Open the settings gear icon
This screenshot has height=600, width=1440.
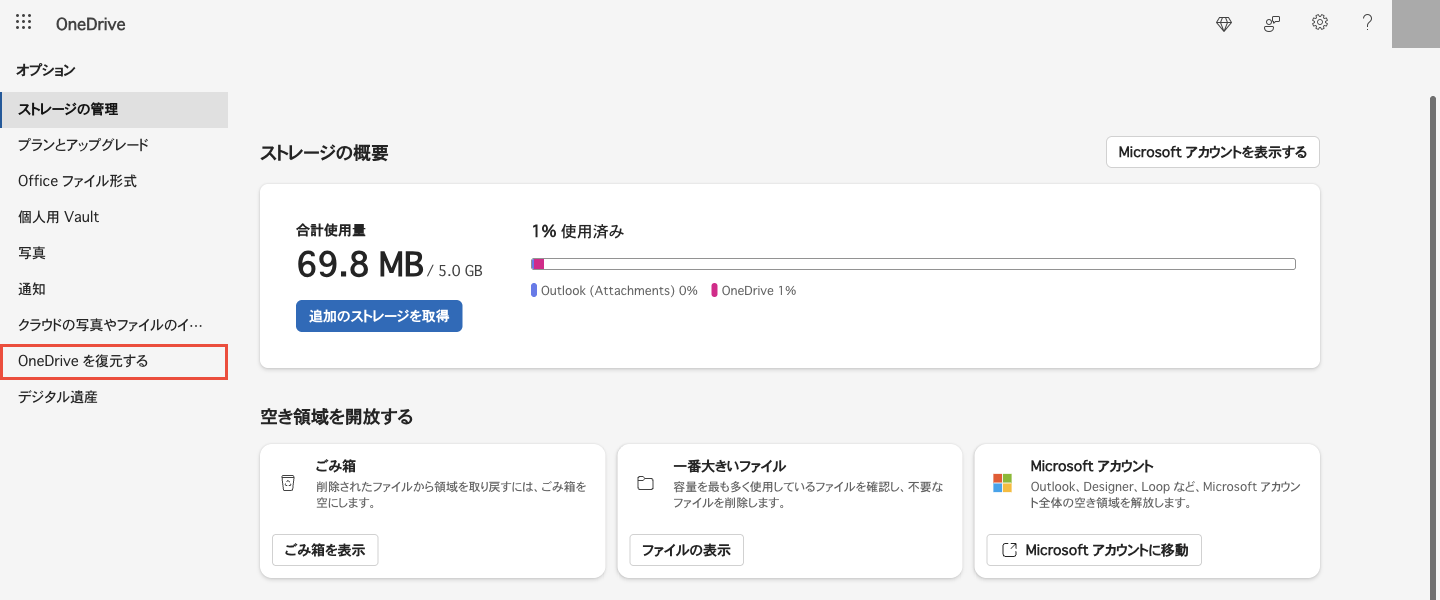[x=1320, y=22]
